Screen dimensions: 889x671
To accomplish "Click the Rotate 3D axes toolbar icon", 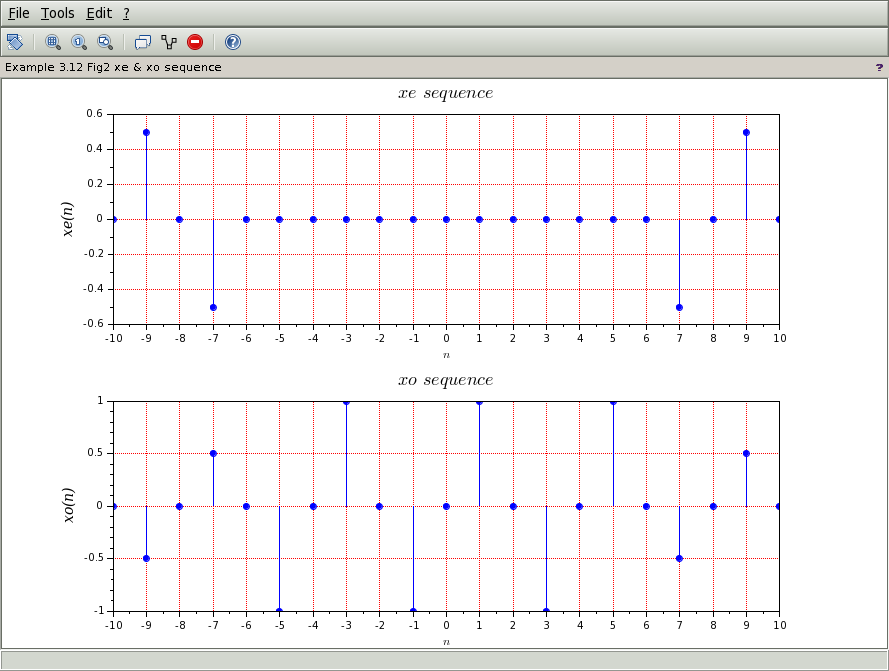I will [x=15, y=42].
